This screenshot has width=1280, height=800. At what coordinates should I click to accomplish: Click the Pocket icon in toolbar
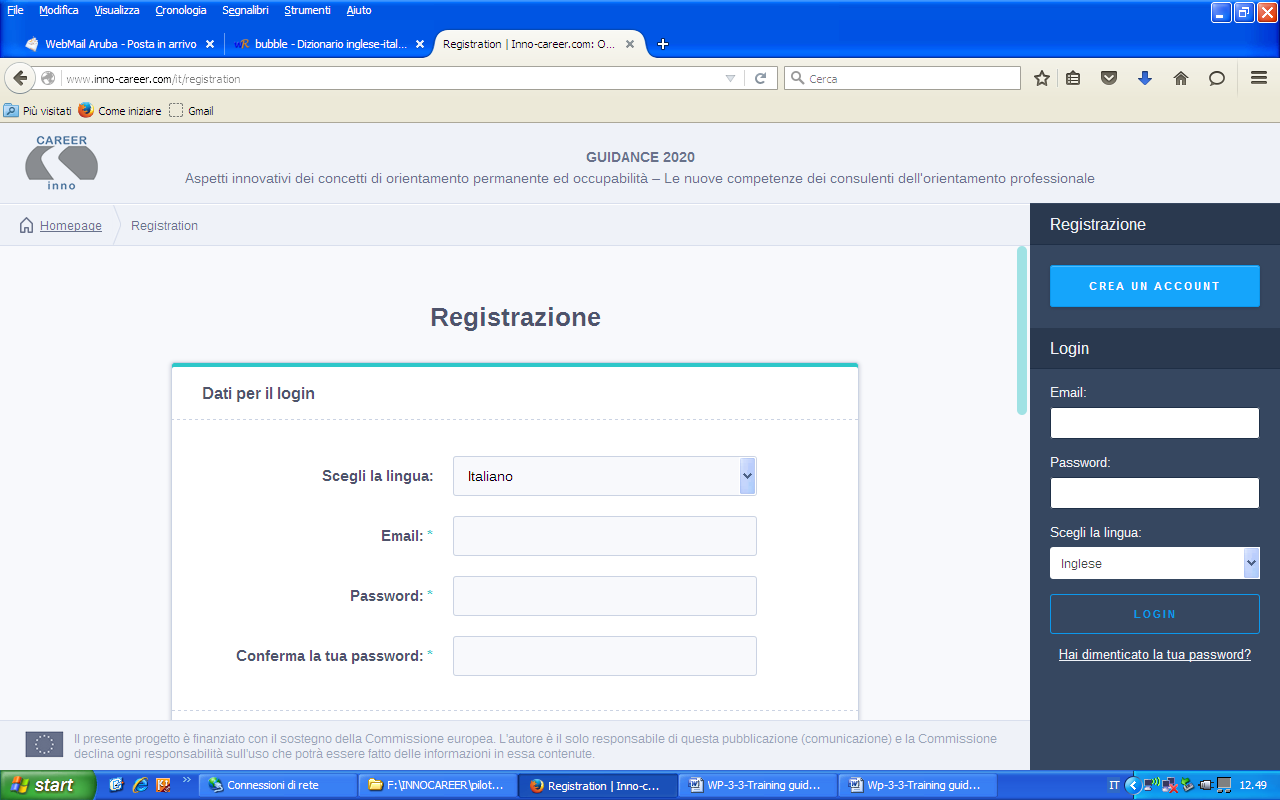pos(1109,78)
